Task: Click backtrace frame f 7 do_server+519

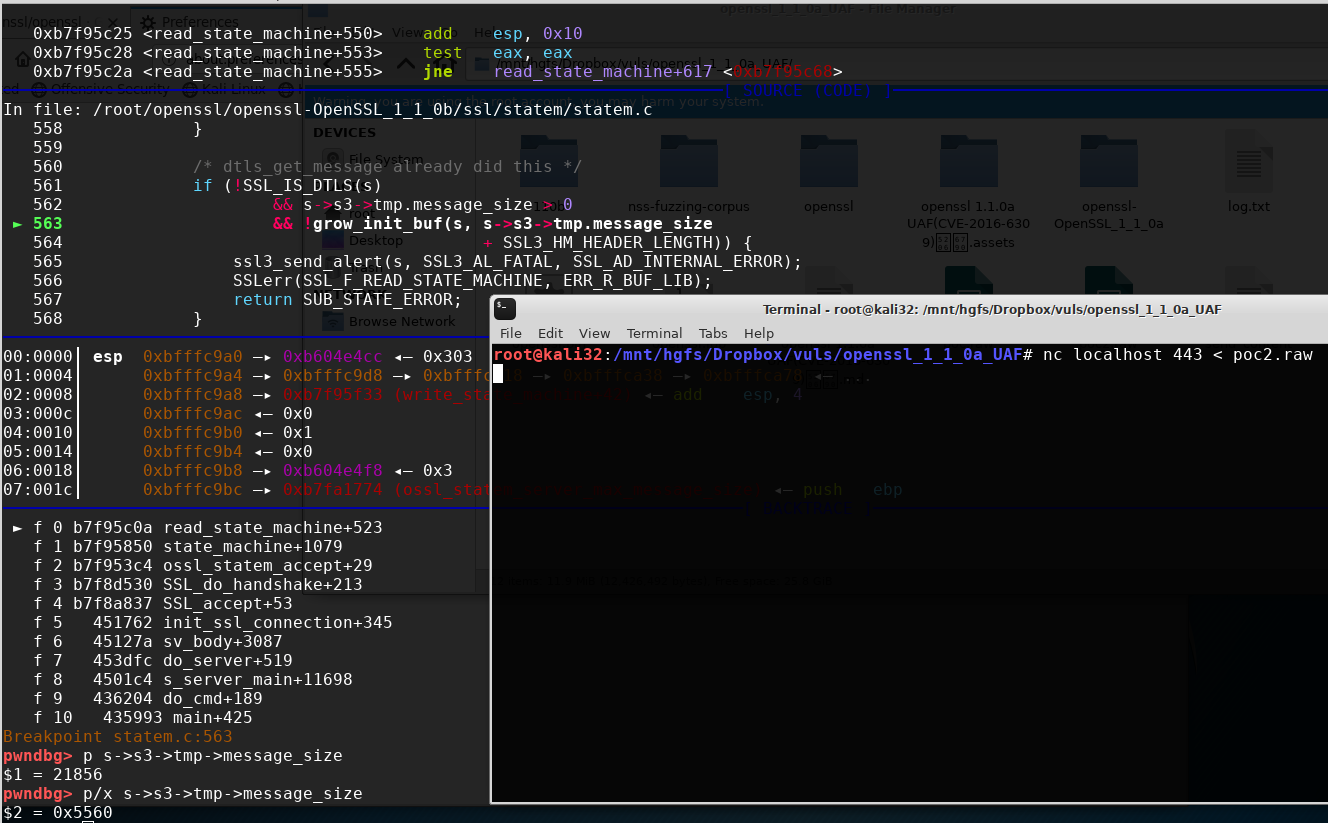Action: point(163,660)
